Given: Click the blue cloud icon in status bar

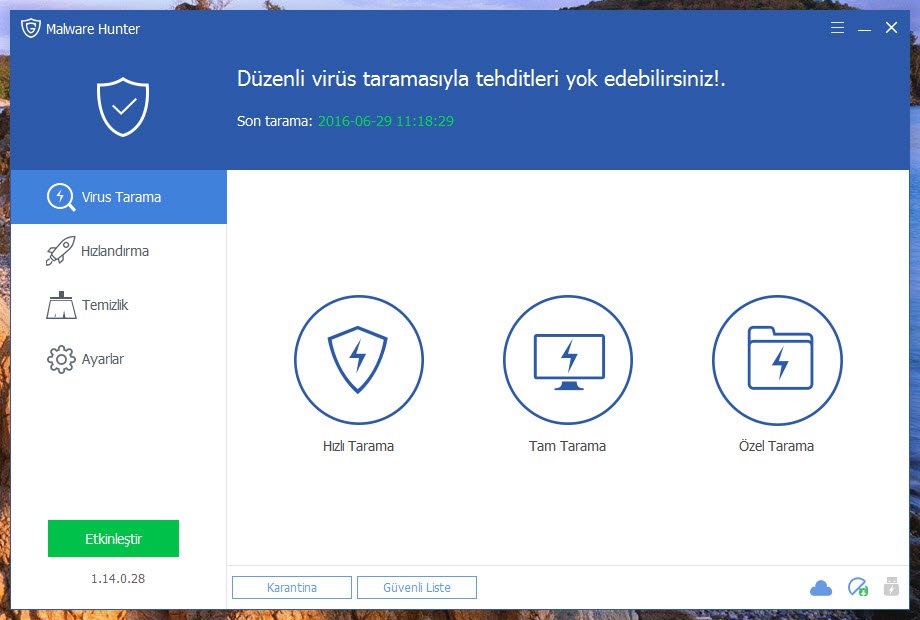Looking at the screenshot, I should tap(821, 588).
